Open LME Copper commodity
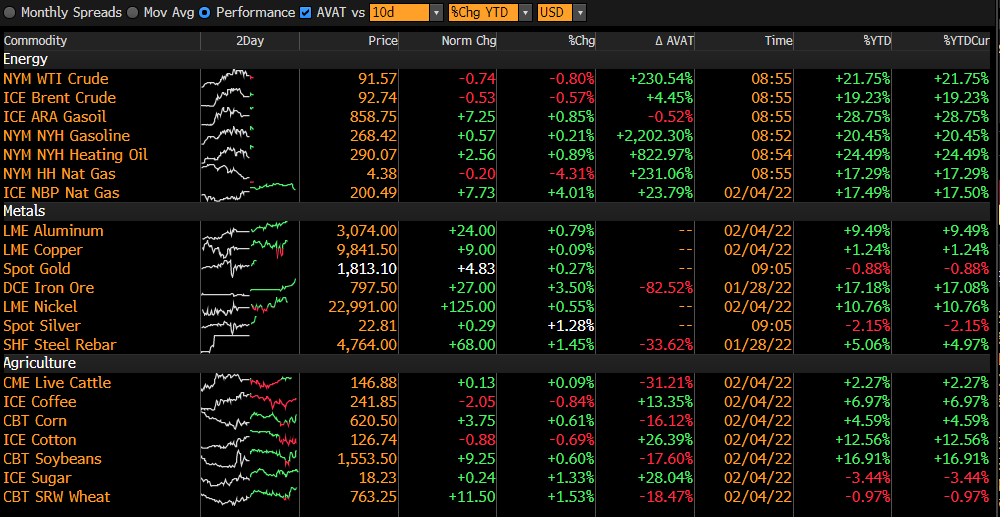Screen dimensions: 1000x517 pyautogui.click(x=45, y=249)
